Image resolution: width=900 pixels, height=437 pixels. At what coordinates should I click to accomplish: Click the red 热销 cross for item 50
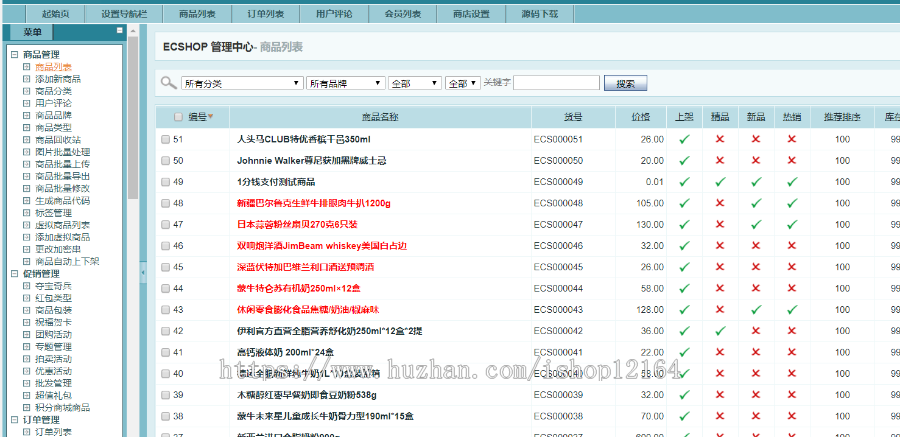pyautogui.click(x=792, y=160)
